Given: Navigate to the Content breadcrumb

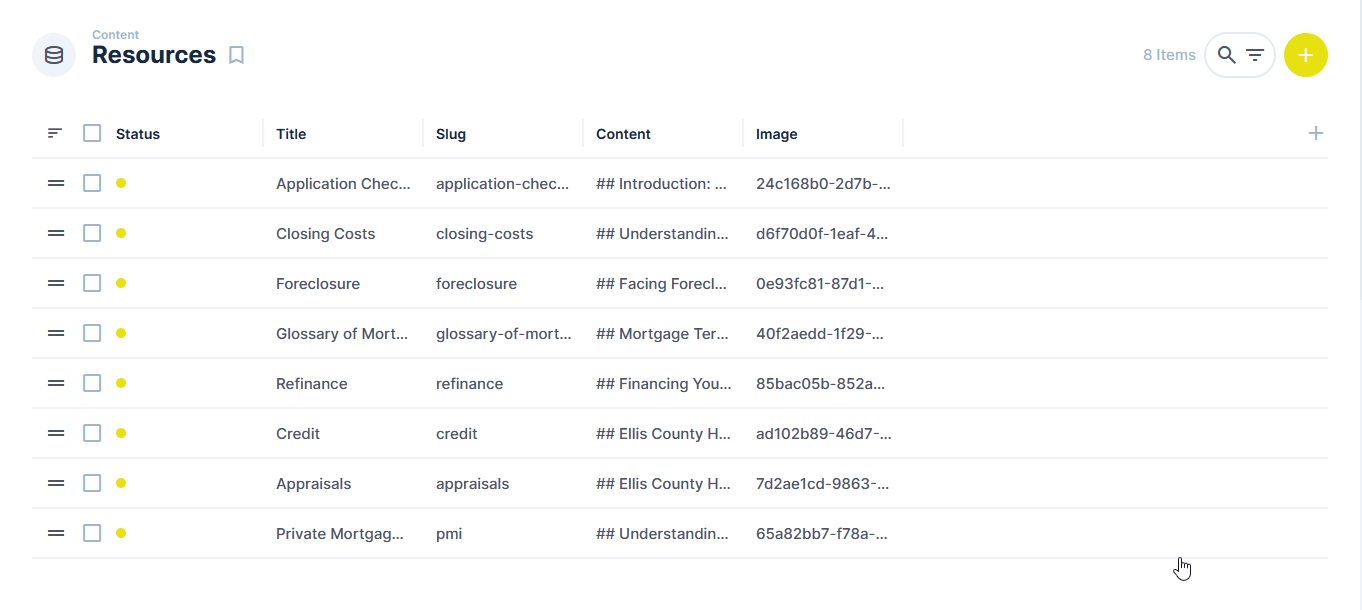Looking at the screenshot, I should coord(116,34).
